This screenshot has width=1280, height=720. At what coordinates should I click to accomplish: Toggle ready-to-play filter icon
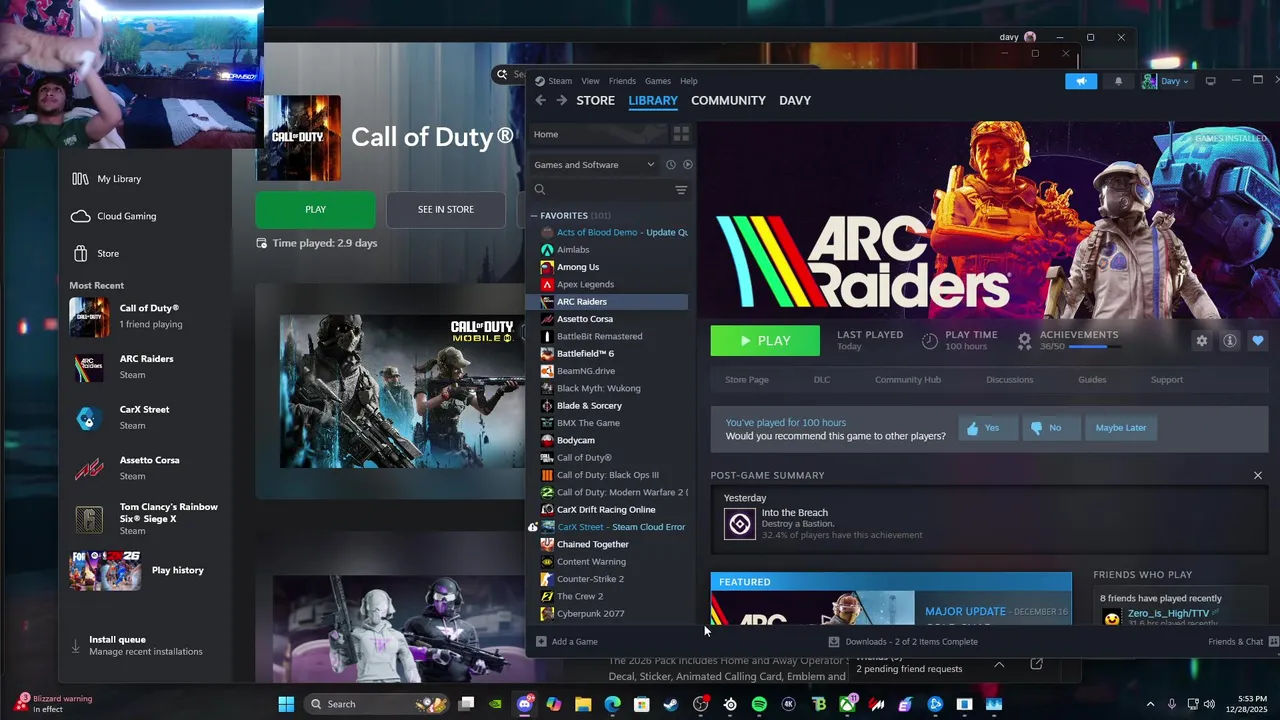point(687,165)
